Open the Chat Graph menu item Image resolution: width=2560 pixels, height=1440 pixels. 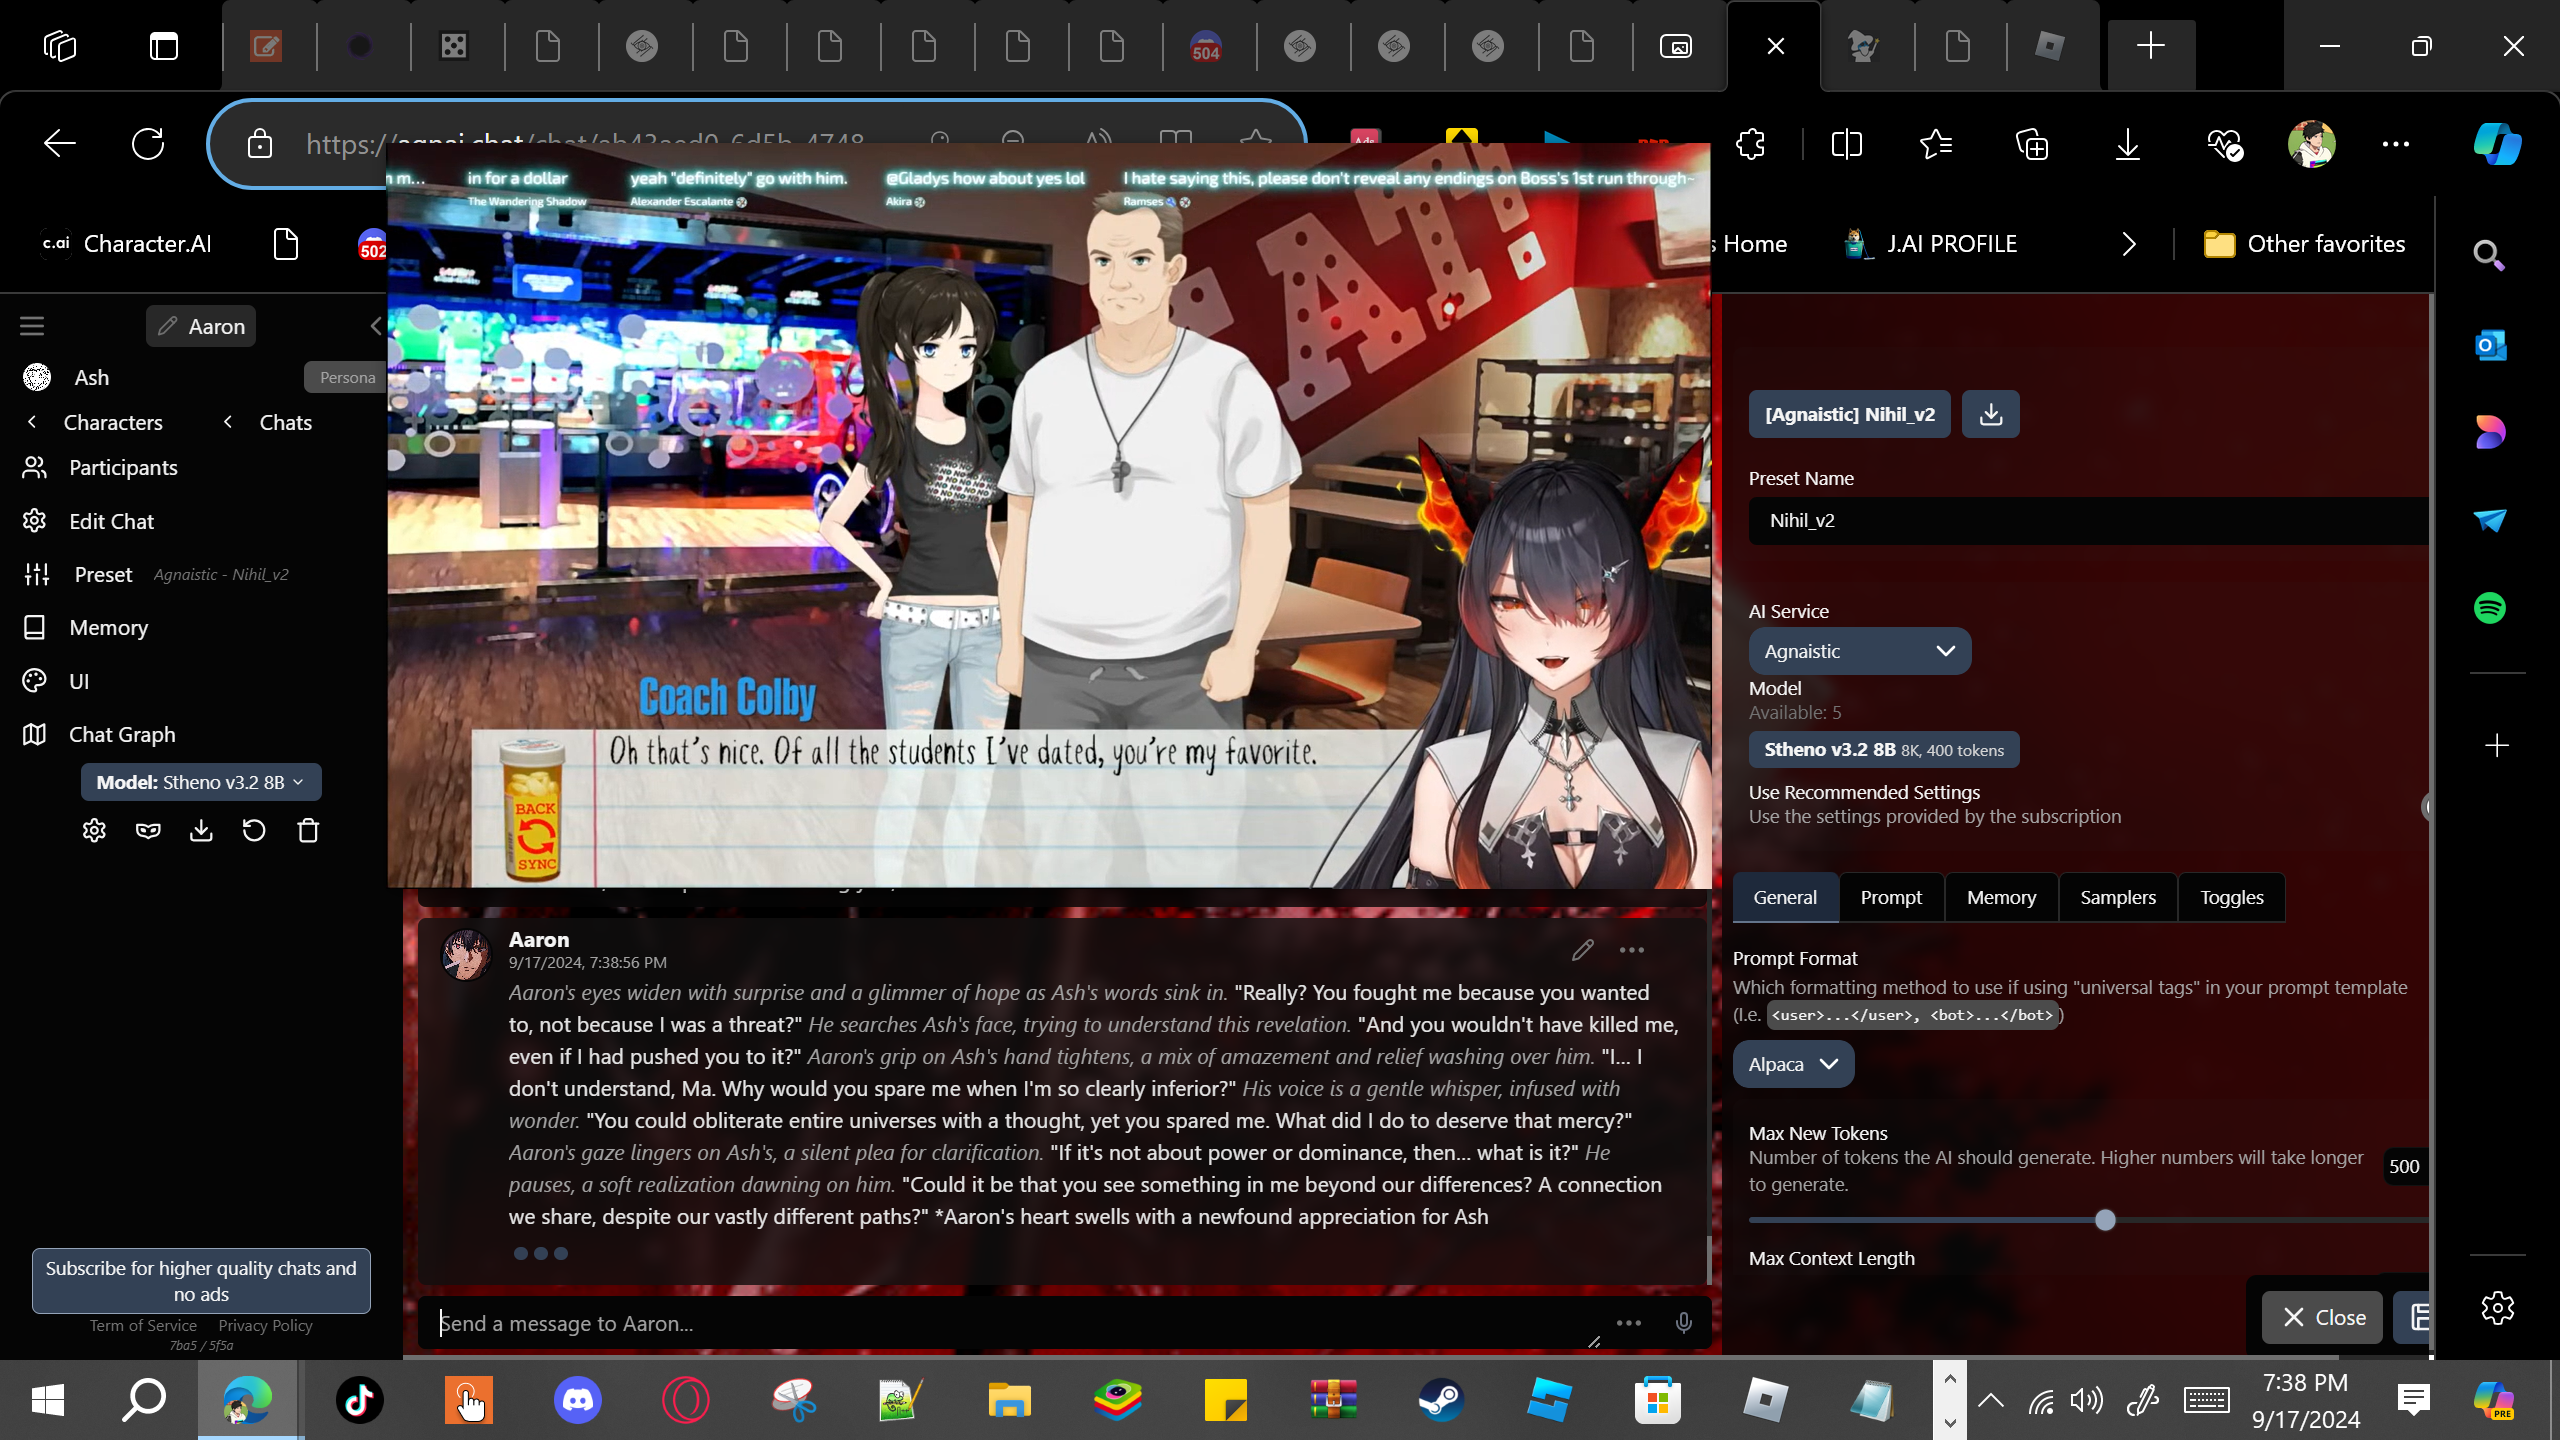[x=122, y=734]
